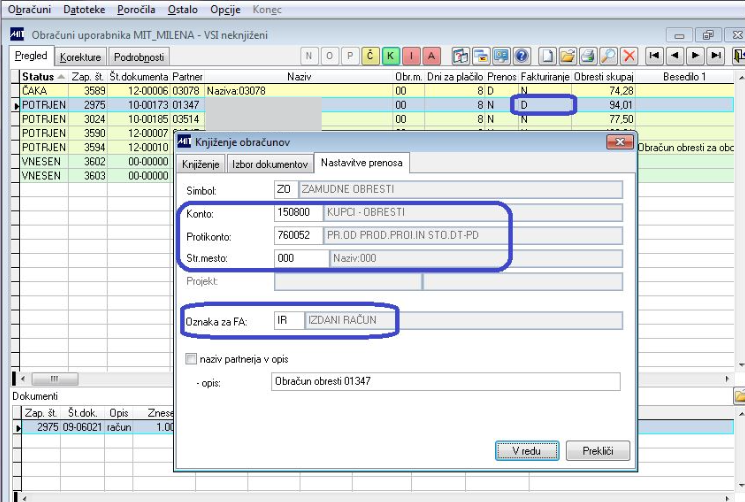This screenshot has width=745, height=502.
Task: Switch to the Podrobnosti tab
Action: pyautogui.click(x=139, y=57)
